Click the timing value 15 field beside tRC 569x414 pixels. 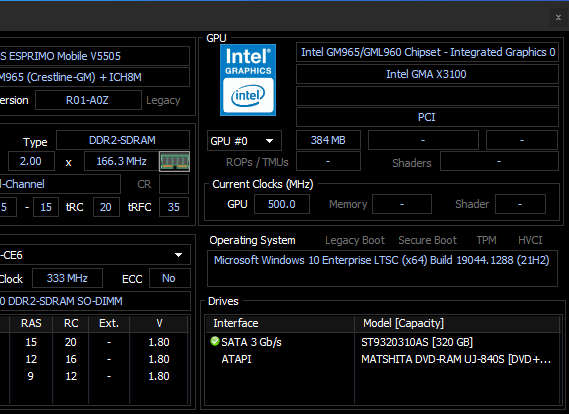tap(46, 207)
